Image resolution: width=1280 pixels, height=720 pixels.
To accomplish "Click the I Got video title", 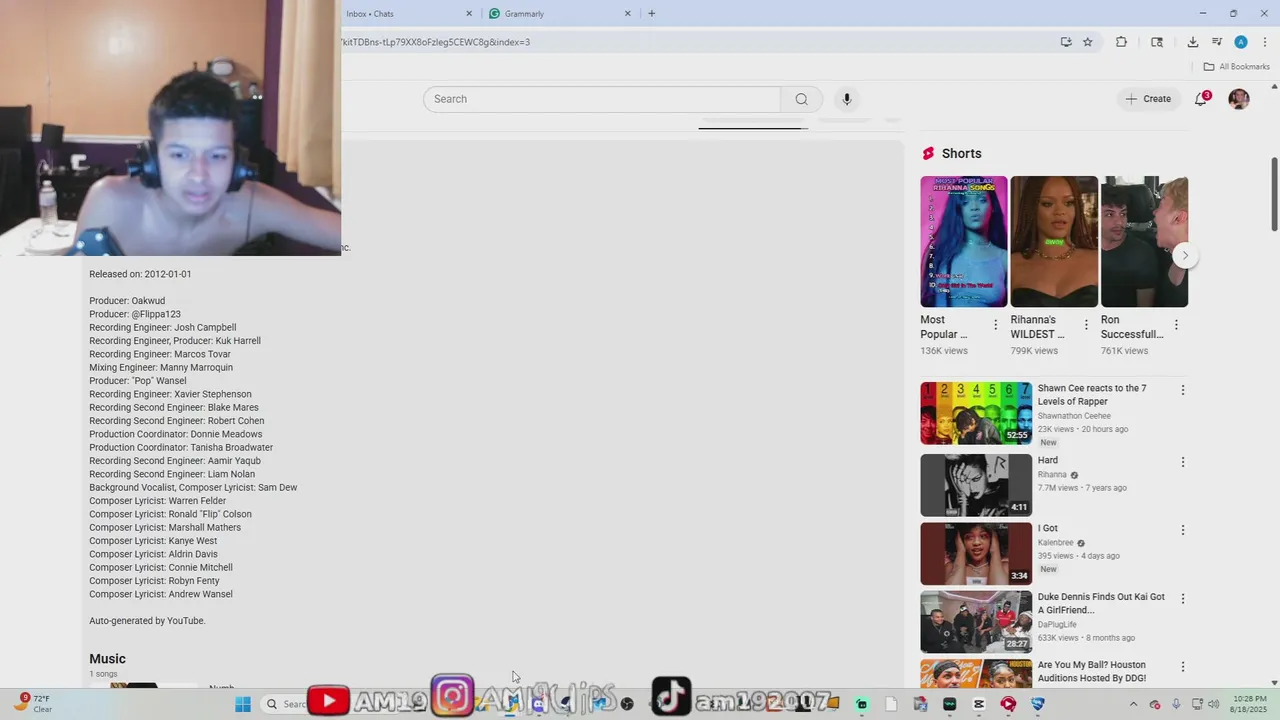I will tap(1048, 528).
